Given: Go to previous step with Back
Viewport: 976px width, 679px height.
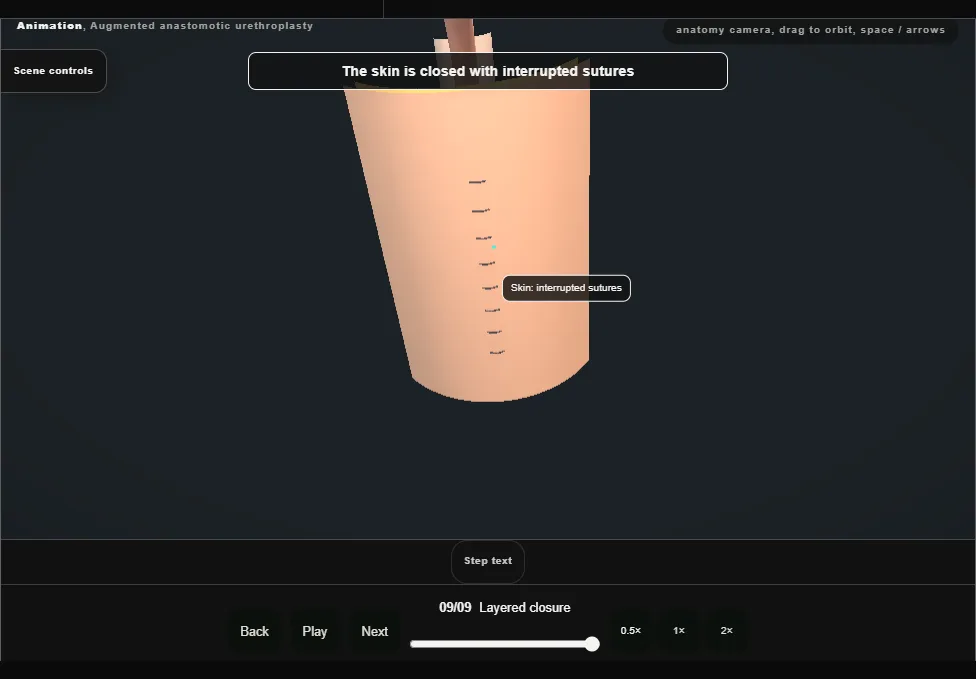Looking at the screenshot, I should [x=255, y=631].
